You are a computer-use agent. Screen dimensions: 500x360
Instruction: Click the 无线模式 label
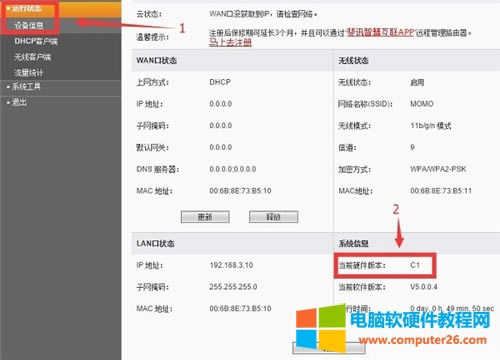pos(355,126)
